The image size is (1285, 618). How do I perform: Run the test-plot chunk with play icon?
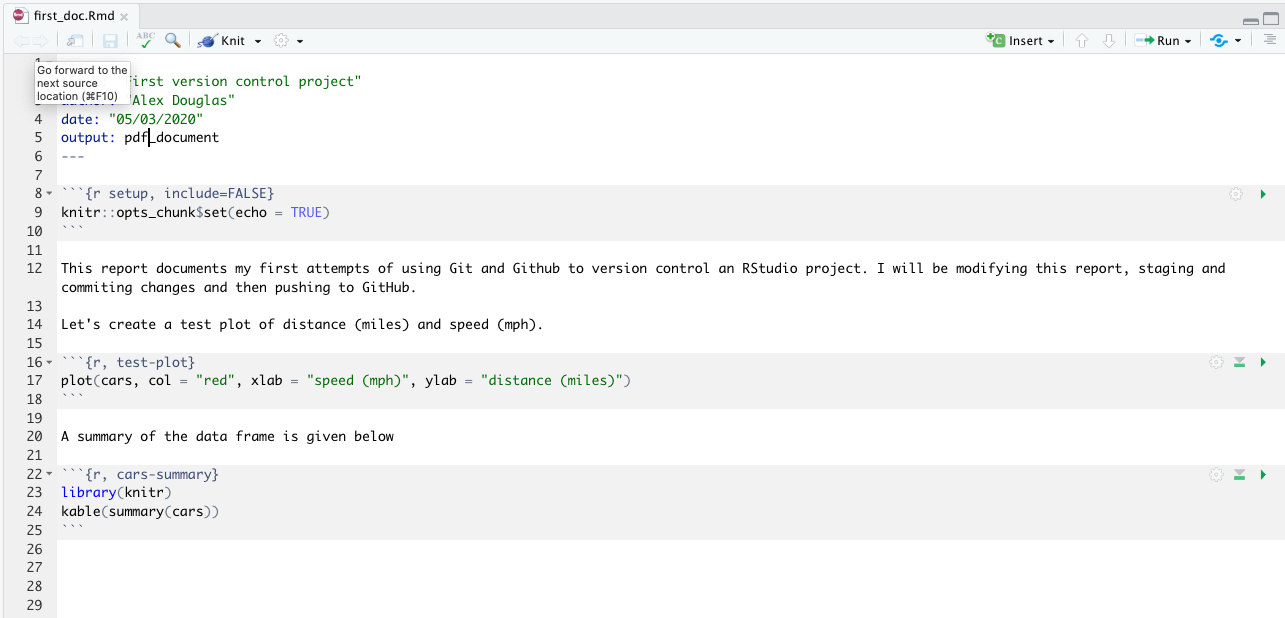tap(1263, 362)
